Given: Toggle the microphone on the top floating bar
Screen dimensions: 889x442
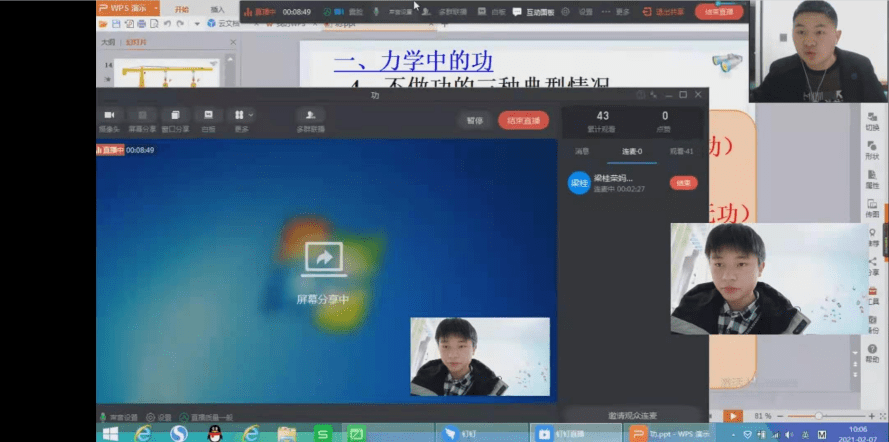Looking at the screenshot, I should 375,12.
